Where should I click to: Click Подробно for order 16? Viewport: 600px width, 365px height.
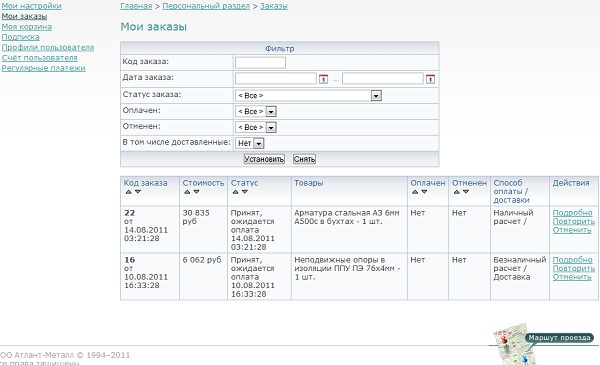click(x=572, y=260)
